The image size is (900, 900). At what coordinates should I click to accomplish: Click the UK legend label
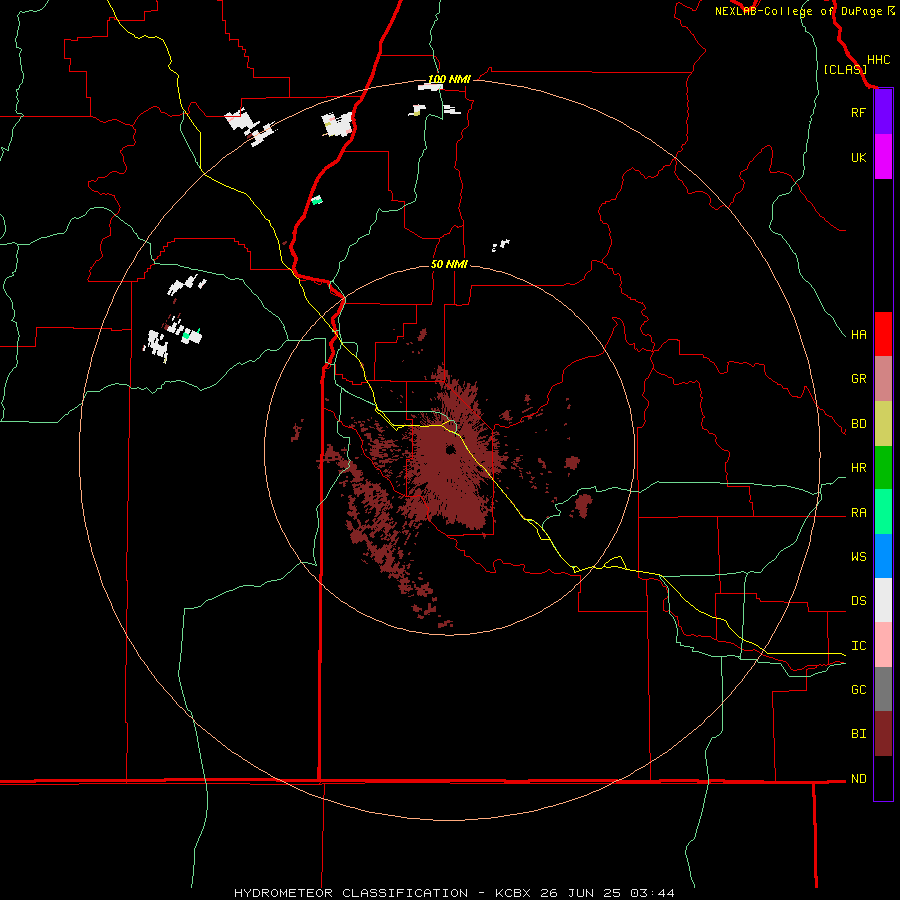(x=858, y=157)
